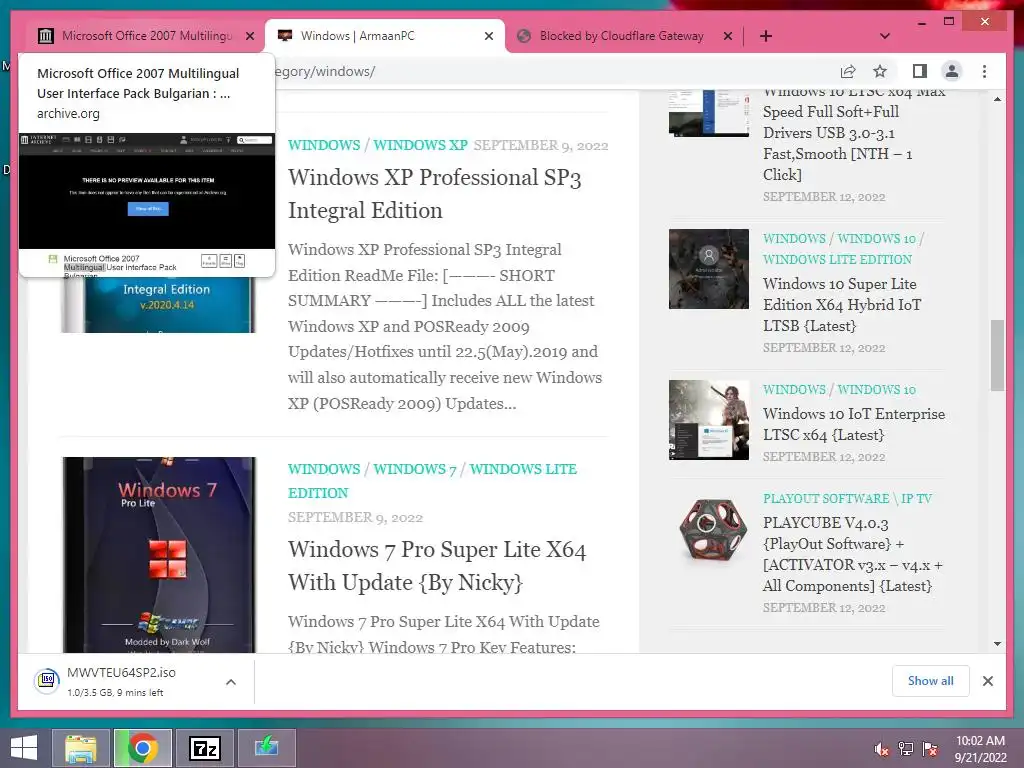Open the WINDOWS LITE EDITION category under Windows 7 post
1024x768 pixels.
432,481
